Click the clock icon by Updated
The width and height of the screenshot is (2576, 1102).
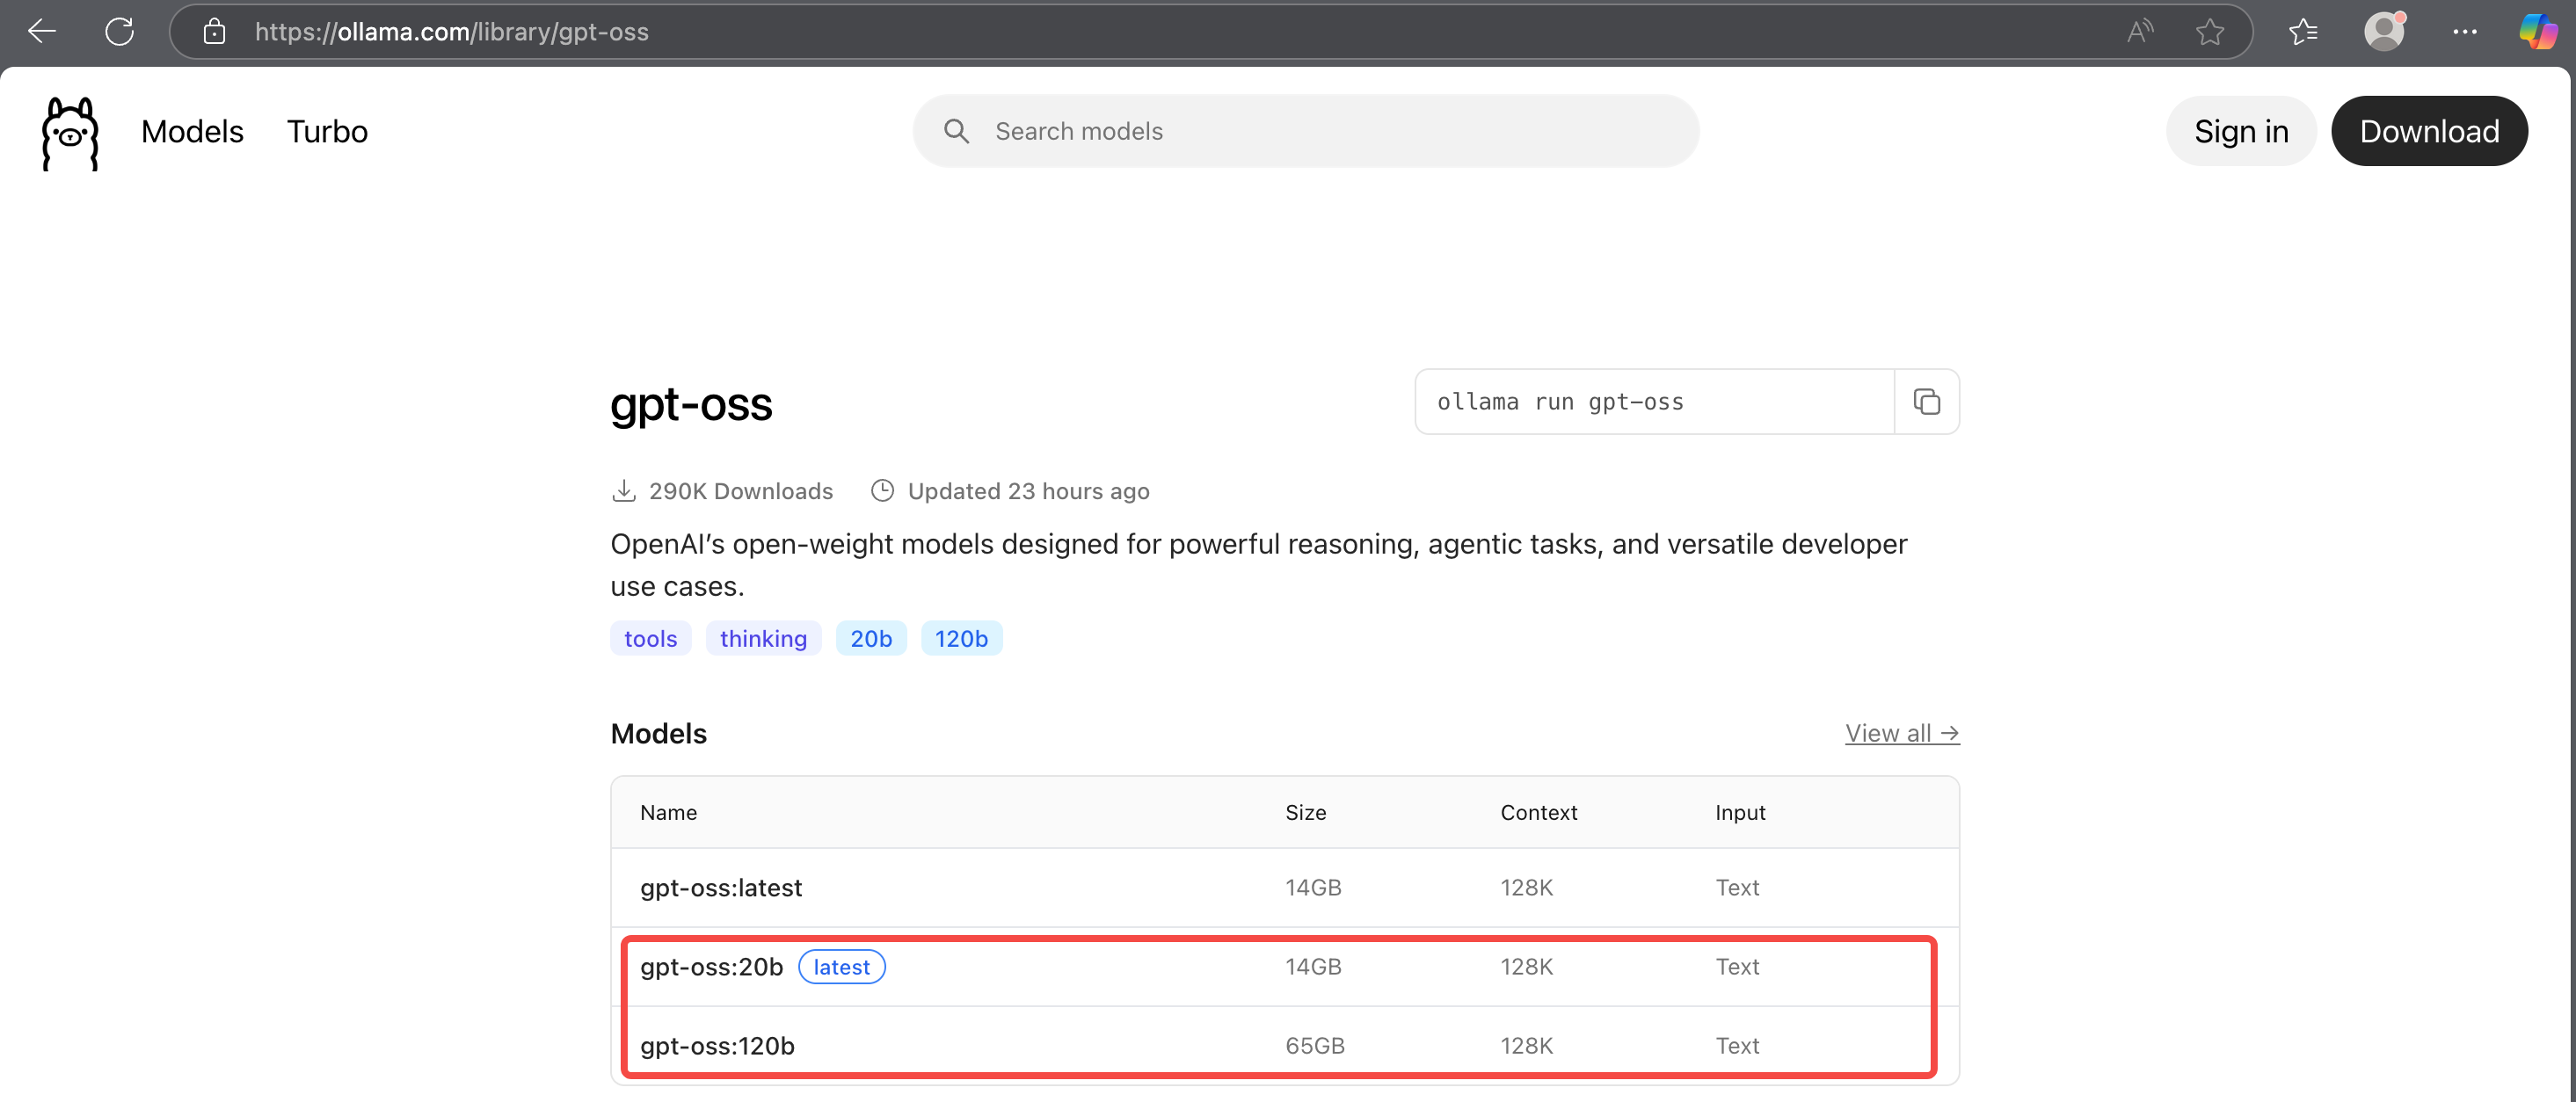(x=882, y=491)
